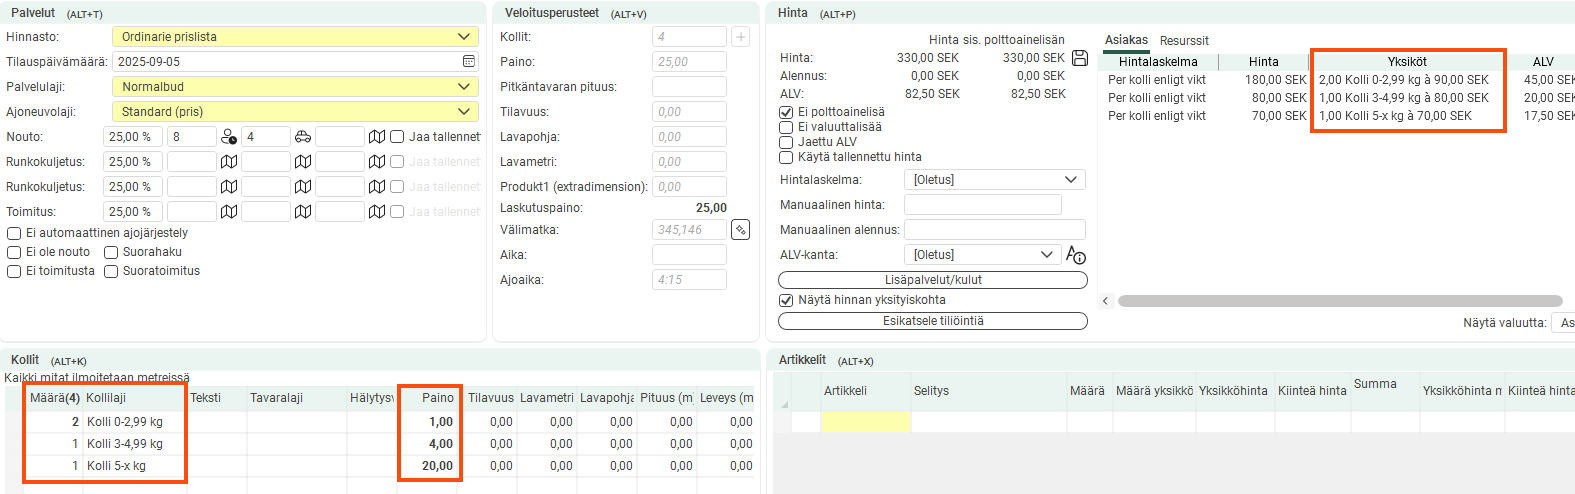Click the horizontal scrollbar under price table
The image size is (1575, 494).
click(1339, 301)
